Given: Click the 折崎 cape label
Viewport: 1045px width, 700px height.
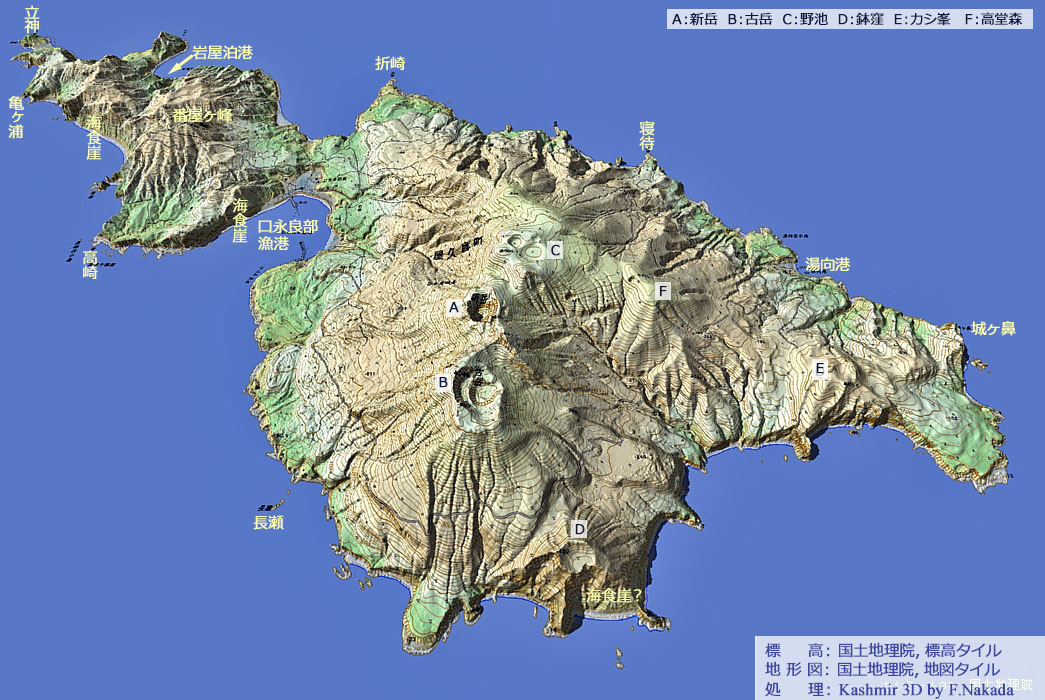Looking at the screenshot, I should (x=390, y=63).
